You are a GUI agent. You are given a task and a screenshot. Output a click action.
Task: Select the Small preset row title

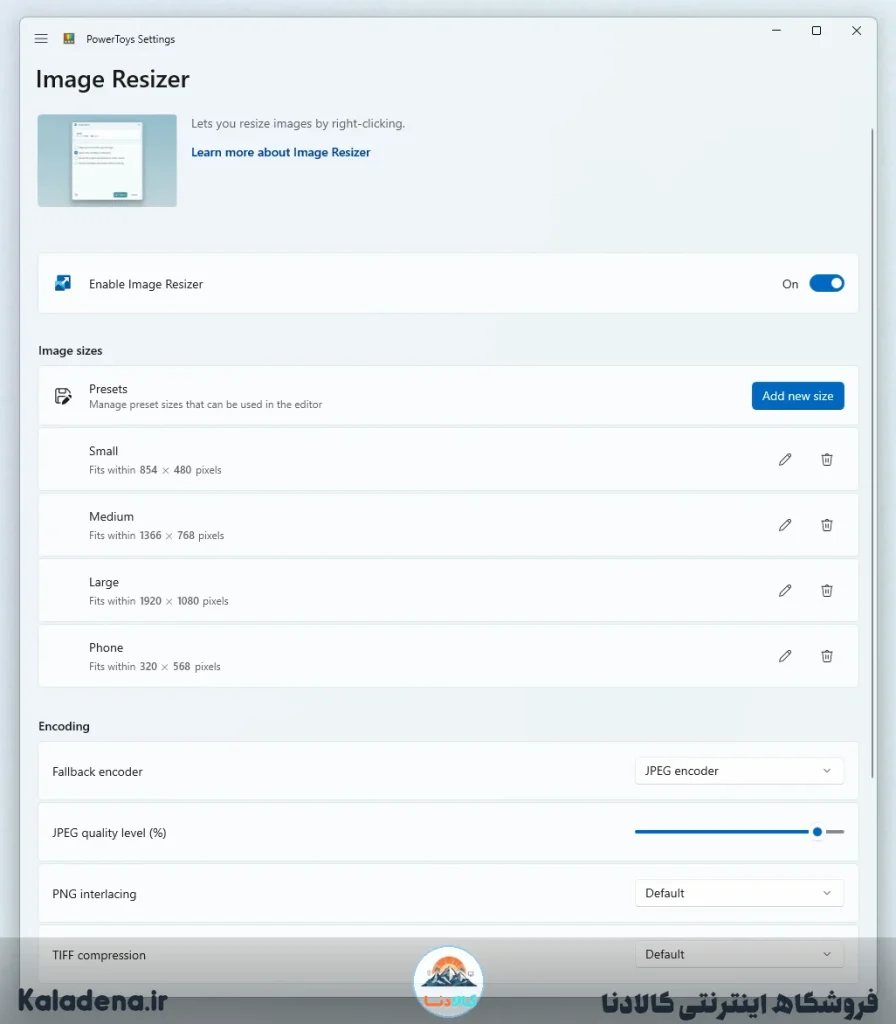103,451
